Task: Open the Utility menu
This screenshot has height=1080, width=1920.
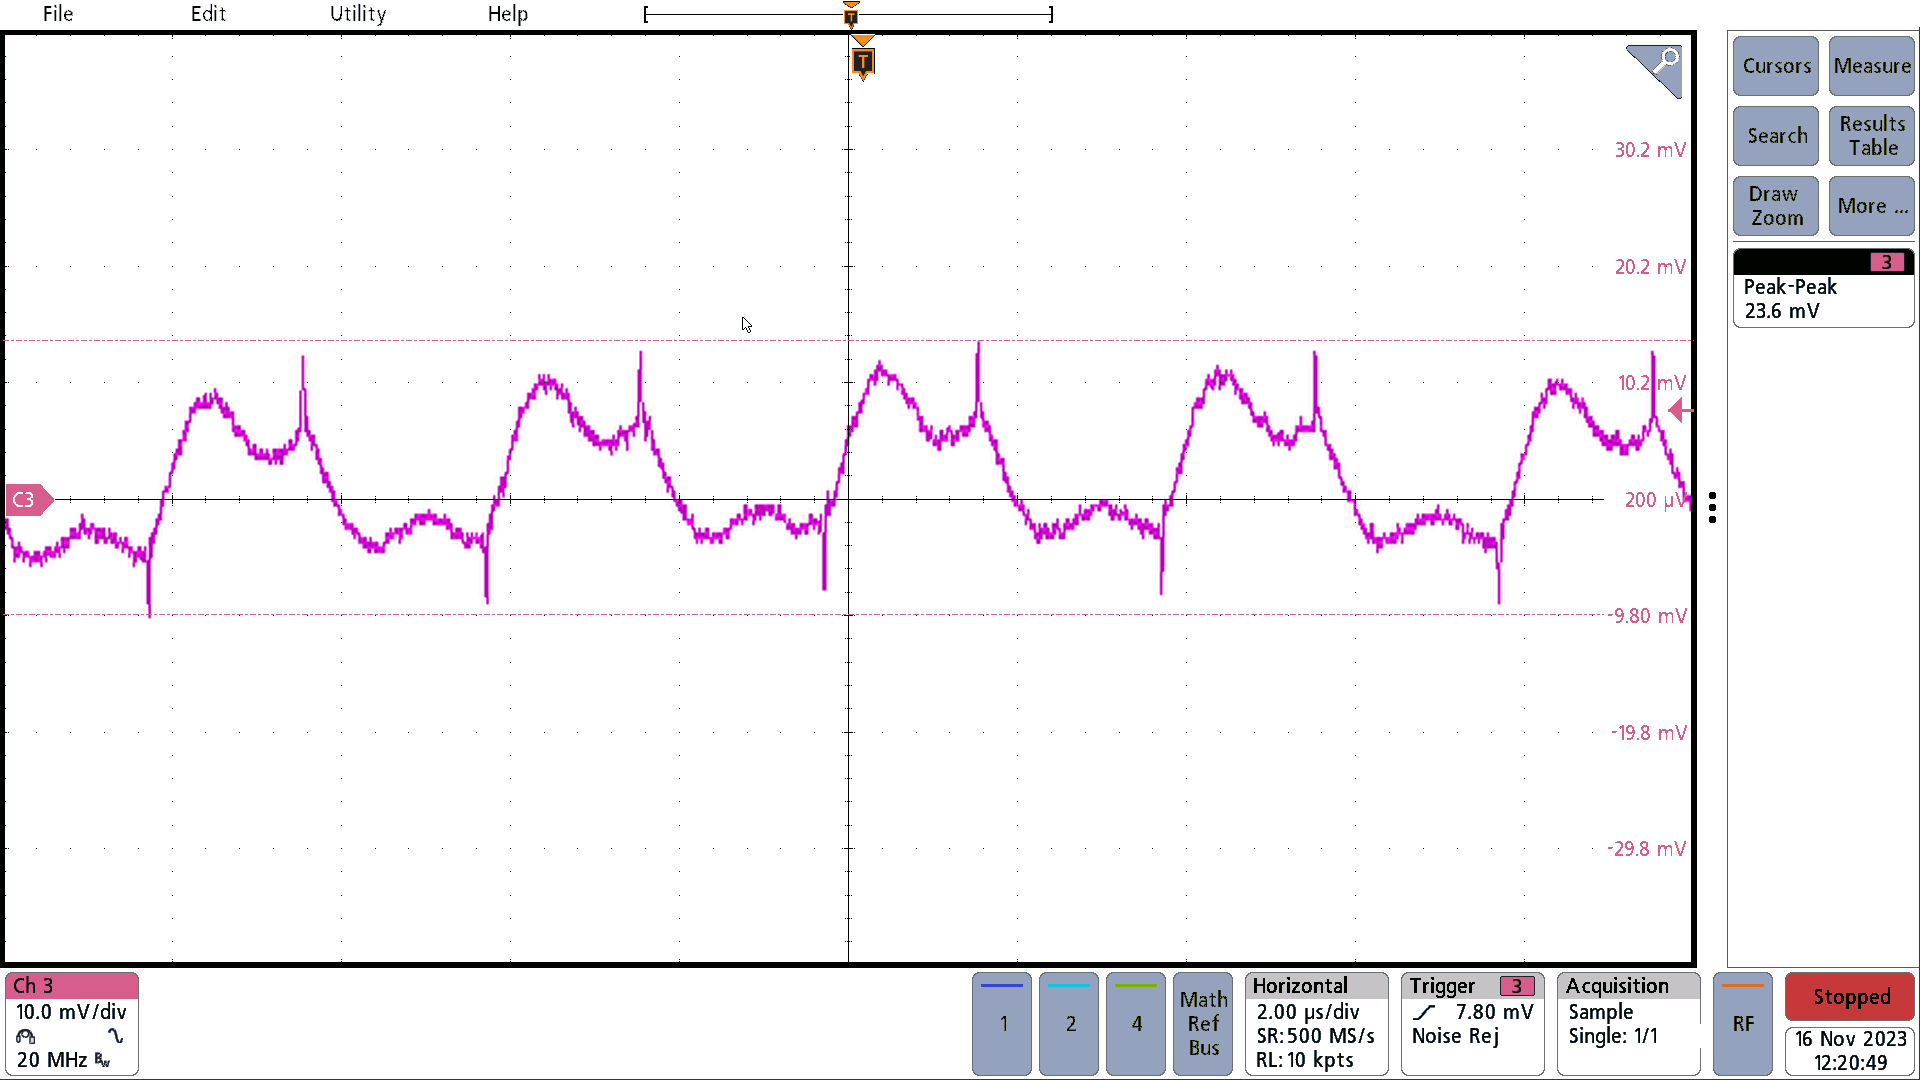Action: 356,13
